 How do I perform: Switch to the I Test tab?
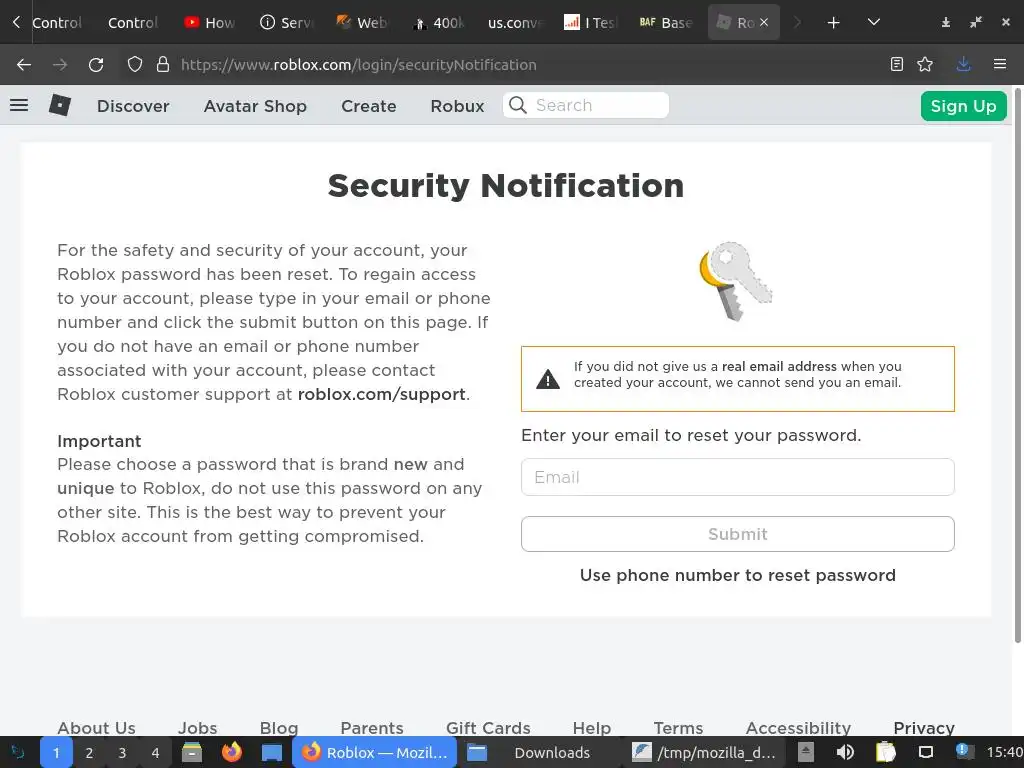tap(590, 23)
